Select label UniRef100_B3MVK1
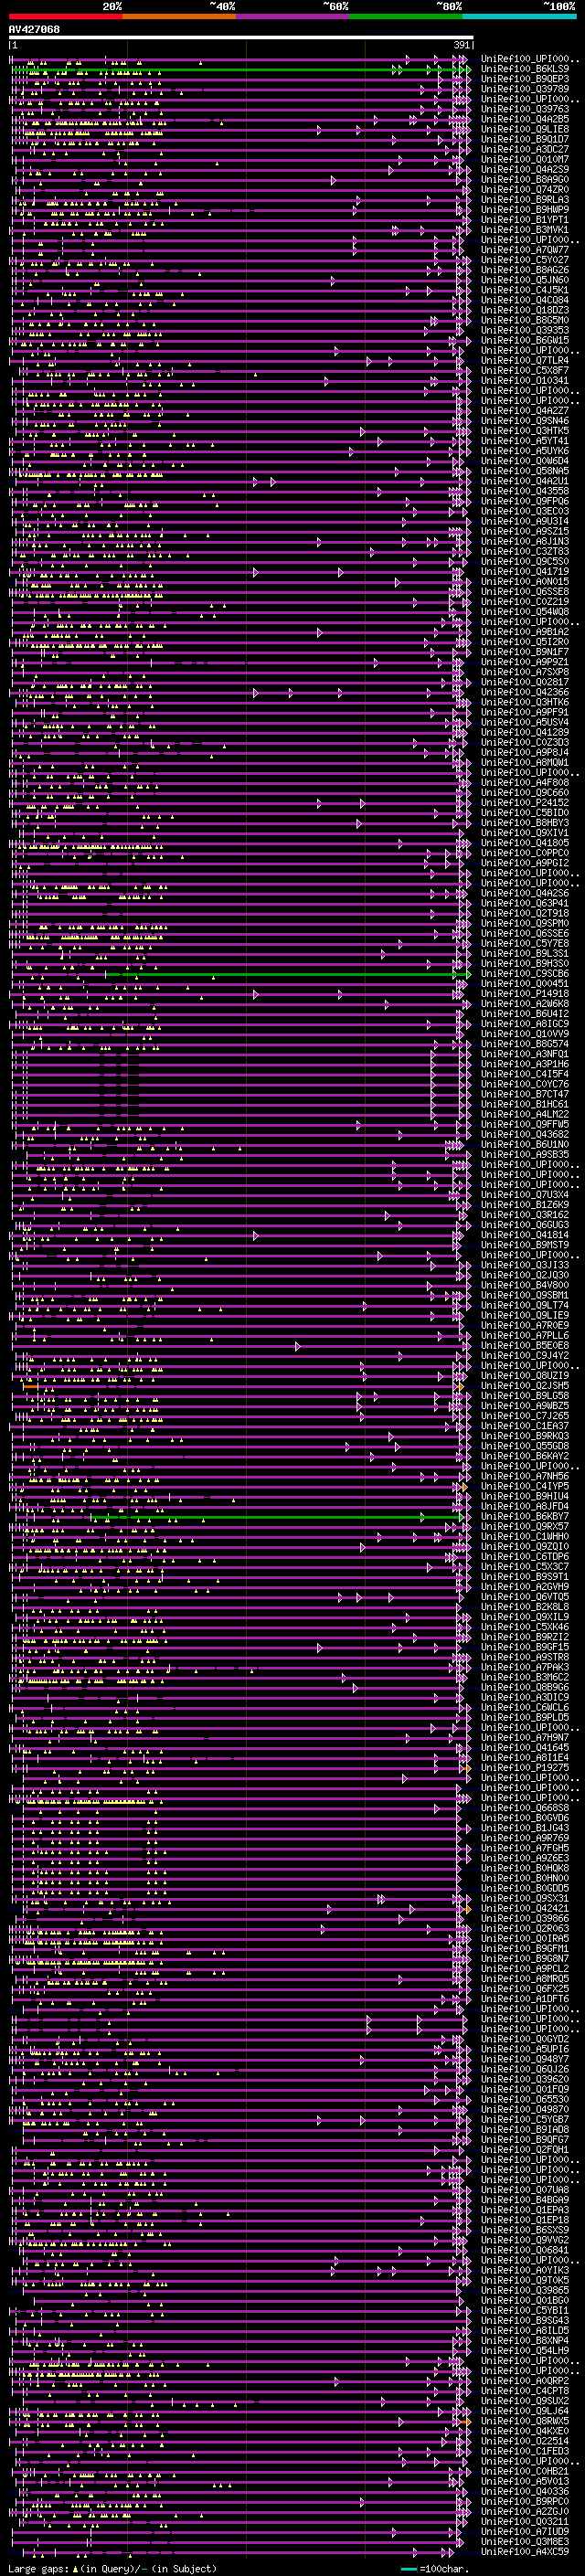The image size is (585, 2576). click(x=525, y=230)
